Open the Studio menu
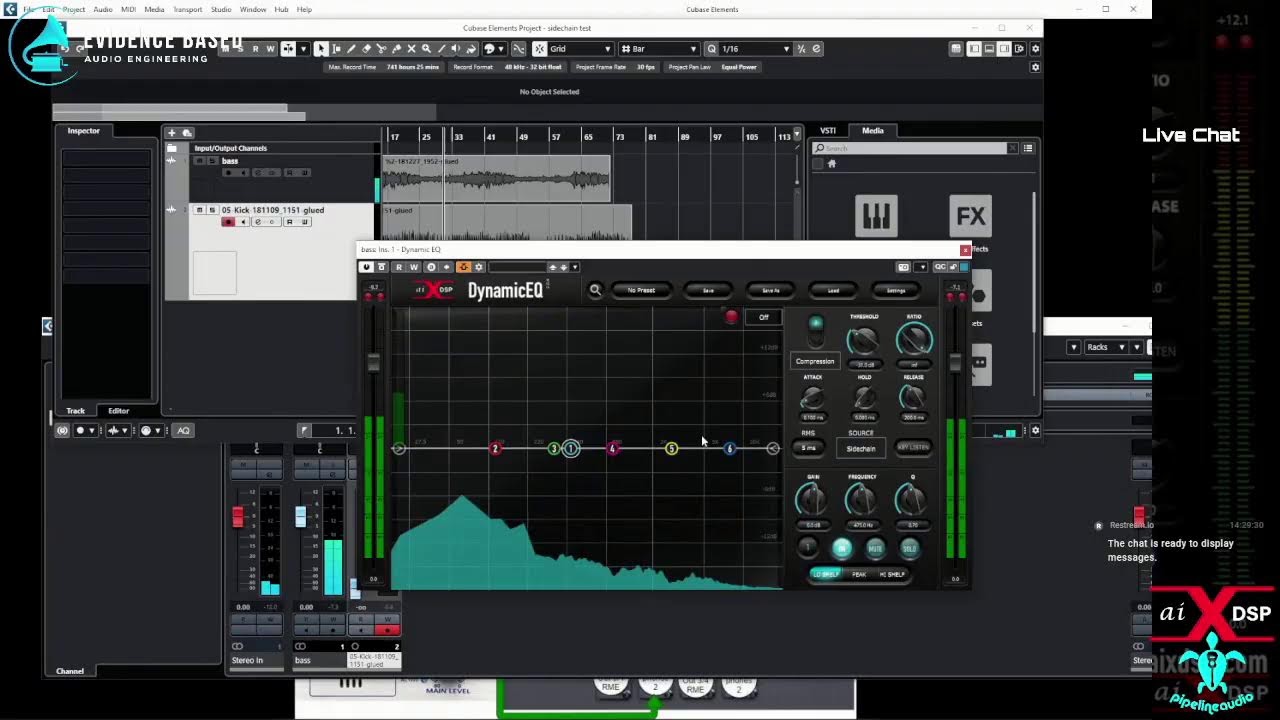Image resolution: width=1280 pixels, height=720 pixels. point(221,9)
